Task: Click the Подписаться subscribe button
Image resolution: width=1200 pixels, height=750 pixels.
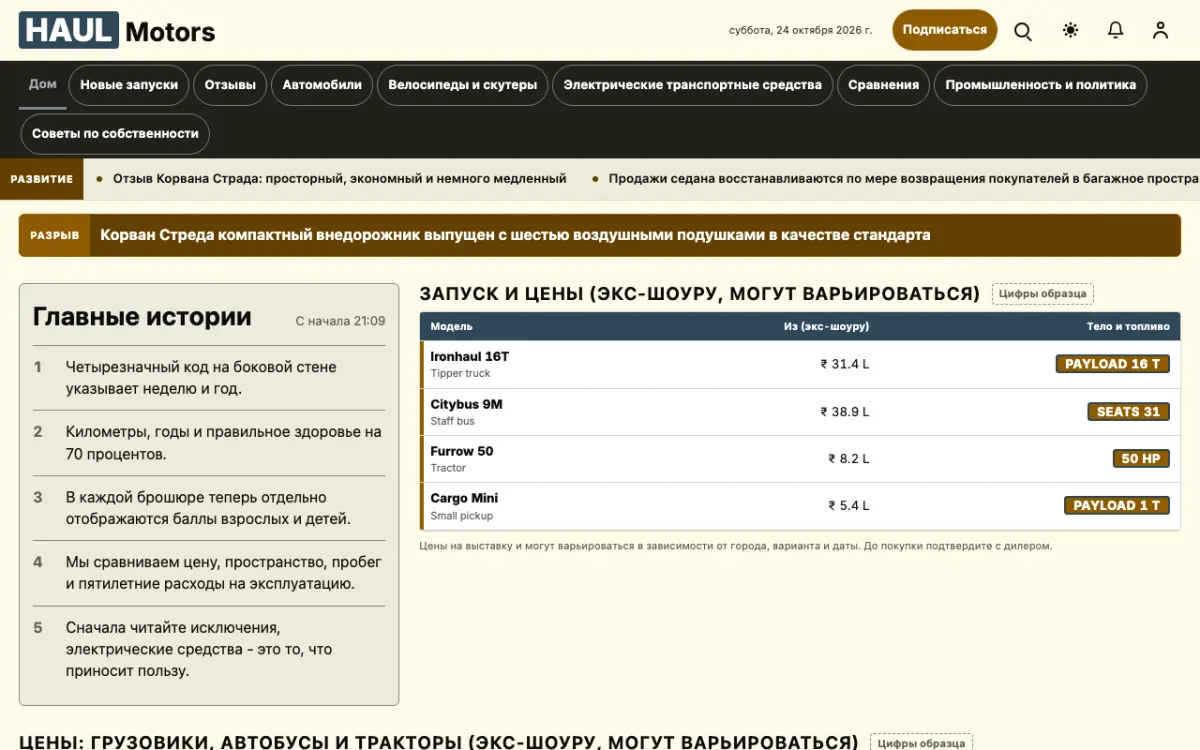Action: click(945, 30)
